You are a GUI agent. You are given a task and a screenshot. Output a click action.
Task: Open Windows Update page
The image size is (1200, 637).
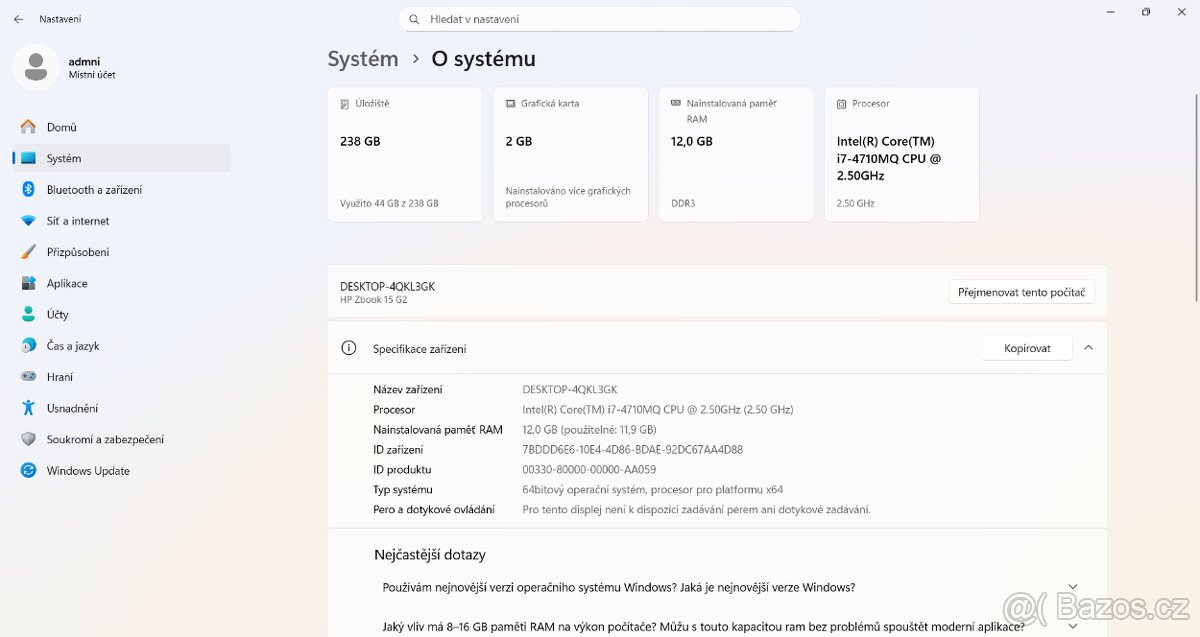click(x=88, y=471)
